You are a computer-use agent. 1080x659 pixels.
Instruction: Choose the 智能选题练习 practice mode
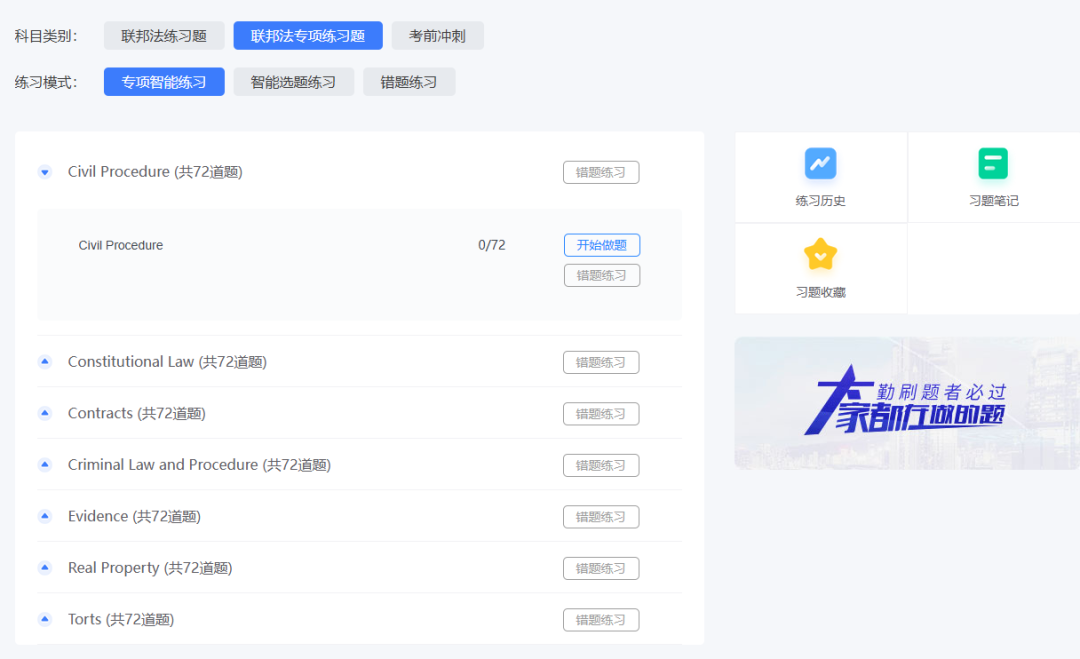[293, 82]
